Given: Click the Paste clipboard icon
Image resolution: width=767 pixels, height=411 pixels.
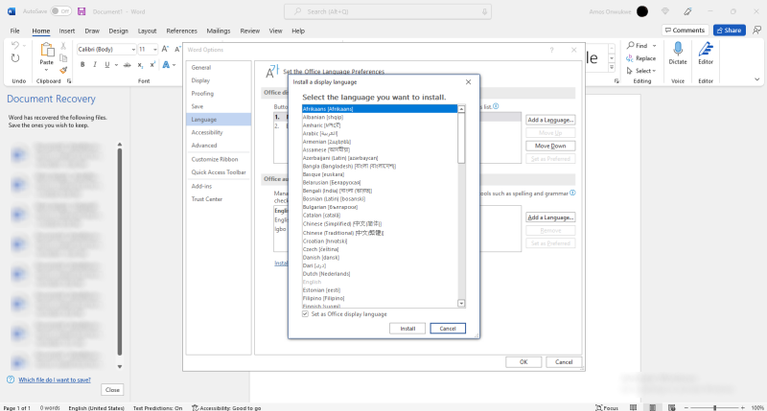Looking at the screenshot, I should [46, 50].
